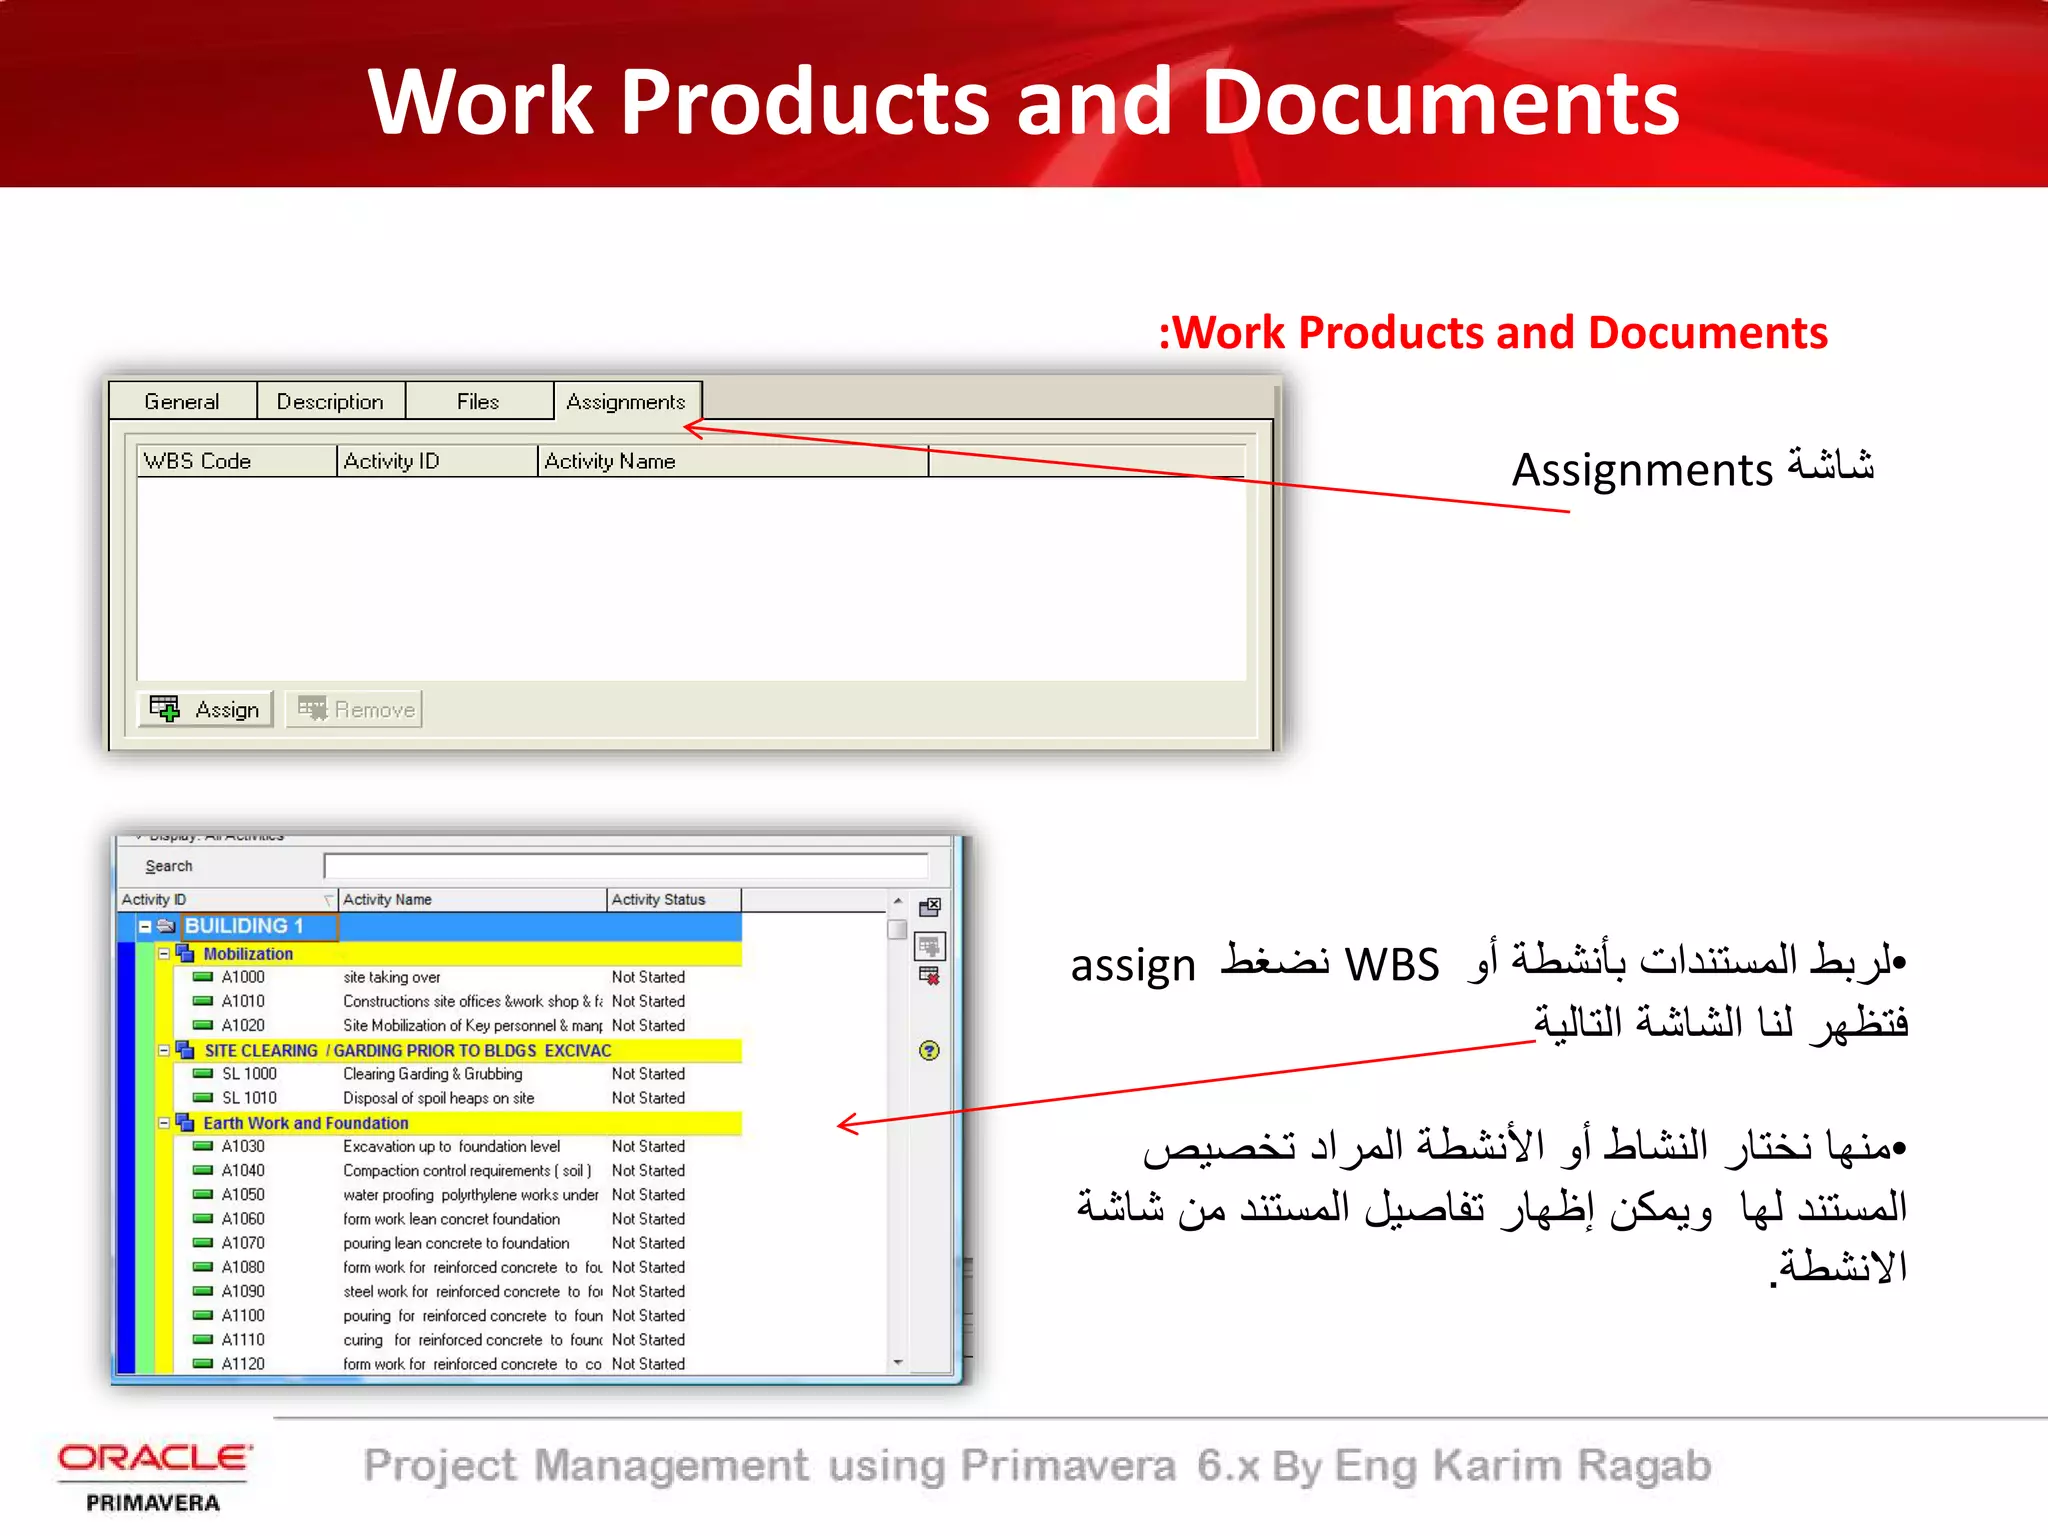Click the Remove button

click(x=354, y=709)
